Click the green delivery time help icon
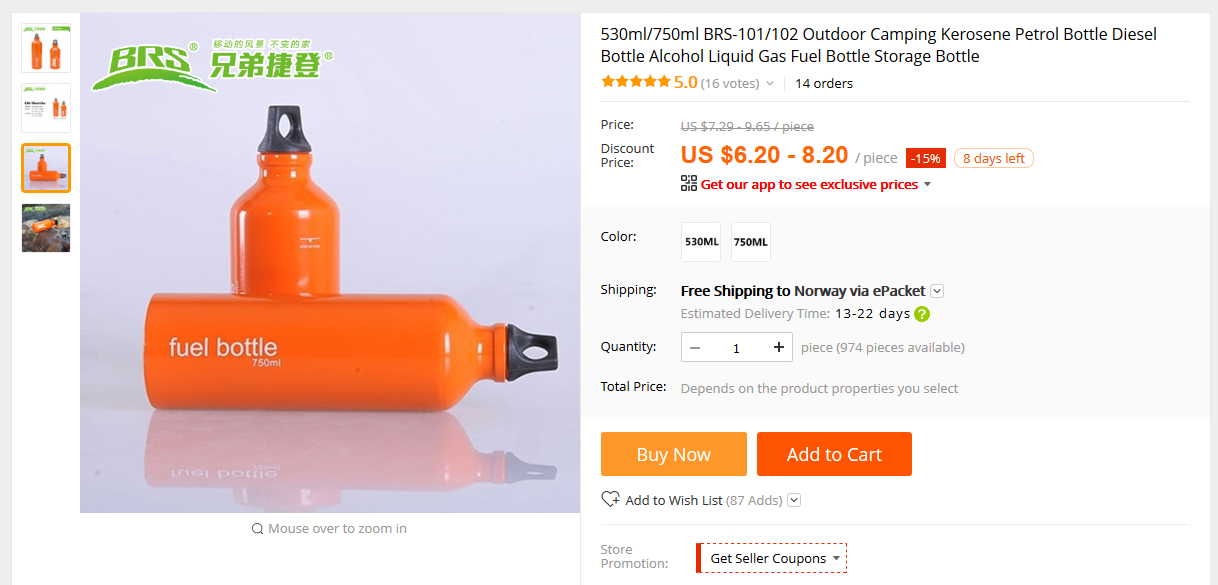1218x585 pixels. (921, 313)
